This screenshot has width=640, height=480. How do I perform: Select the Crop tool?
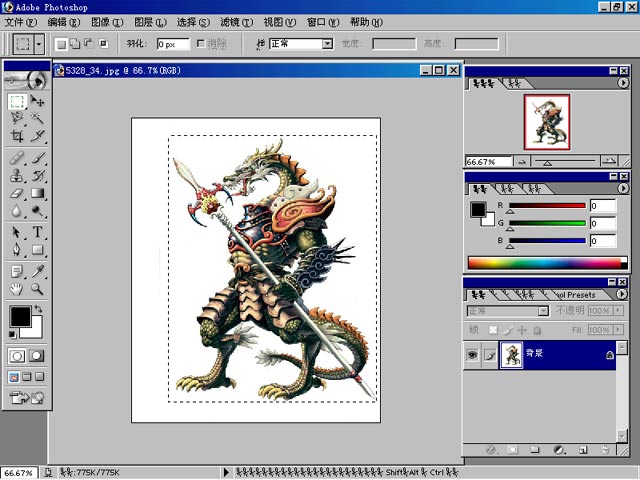click(17, 136)
